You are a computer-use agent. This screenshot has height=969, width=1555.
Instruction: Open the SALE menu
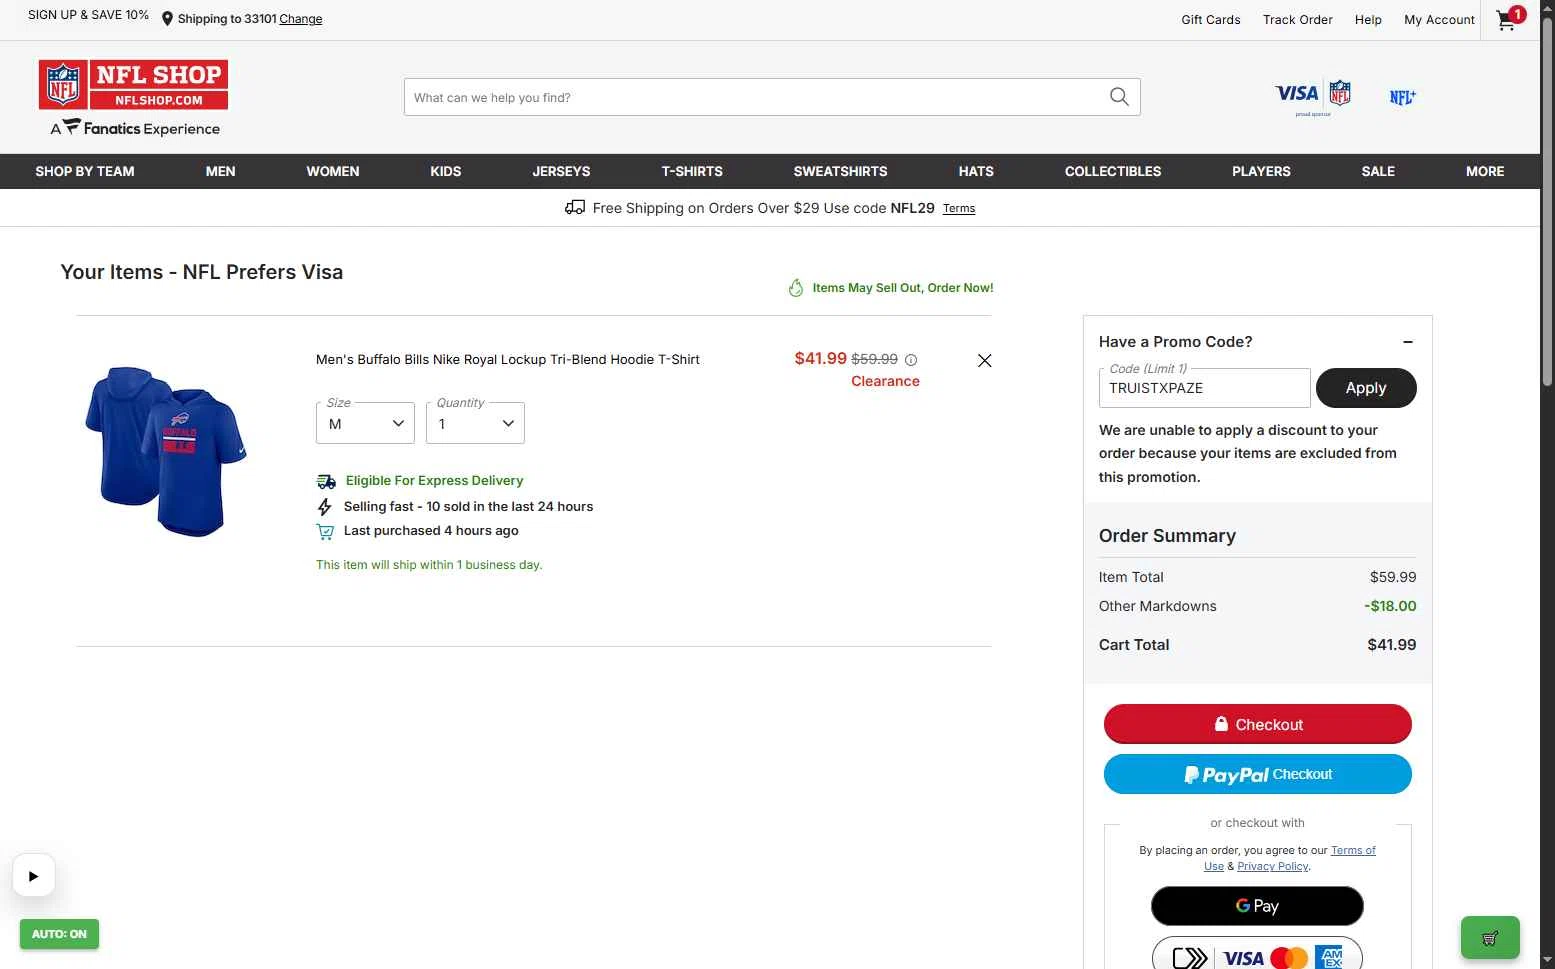click(1378, 171)
